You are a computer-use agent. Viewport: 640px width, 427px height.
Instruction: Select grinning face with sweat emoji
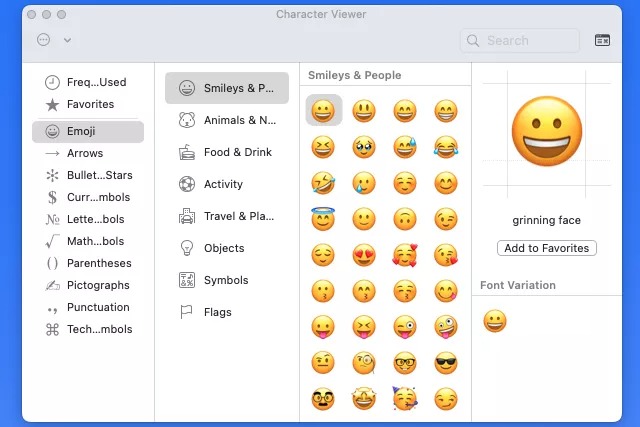tap(405, 147)
